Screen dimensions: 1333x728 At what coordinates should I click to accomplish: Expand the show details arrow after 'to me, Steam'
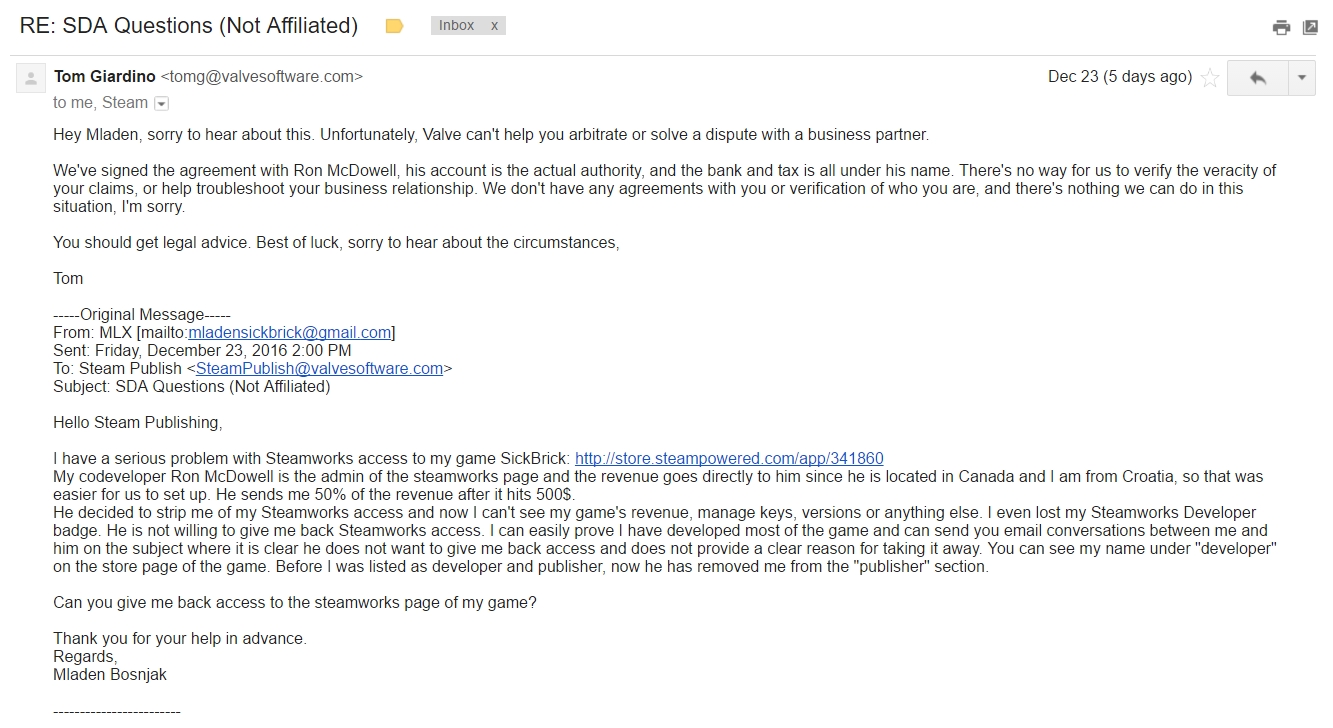pos(162,103)
